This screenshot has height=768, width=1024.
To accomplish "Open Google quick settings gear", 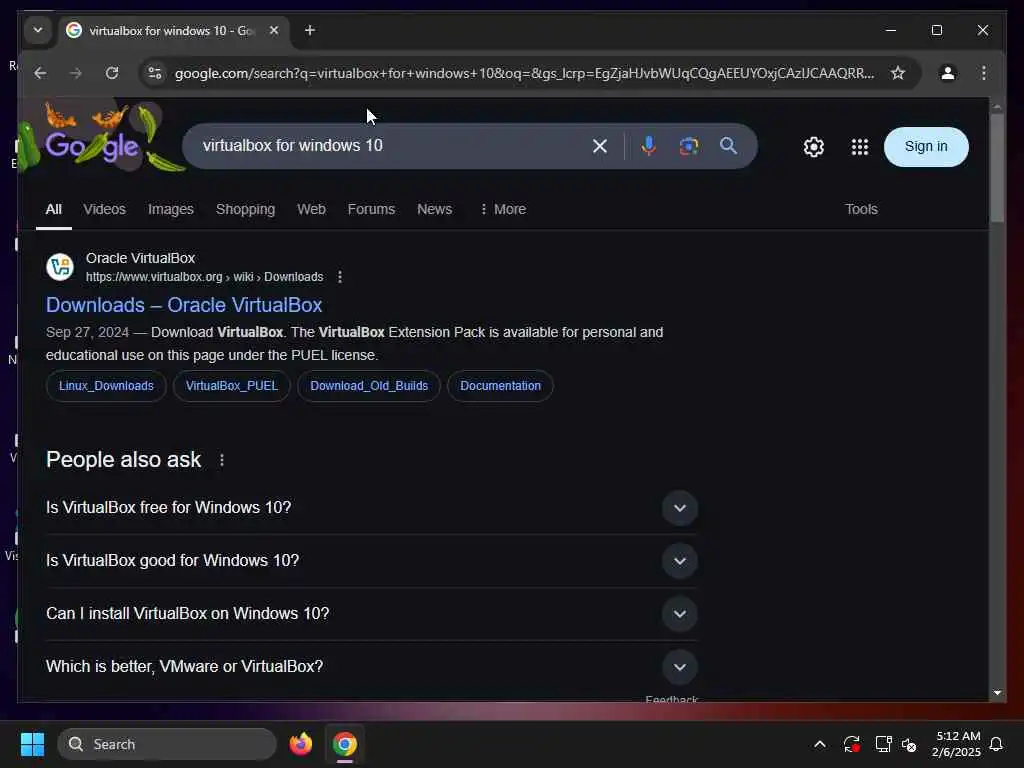I will pyautogui.click(x=814, y=147).
